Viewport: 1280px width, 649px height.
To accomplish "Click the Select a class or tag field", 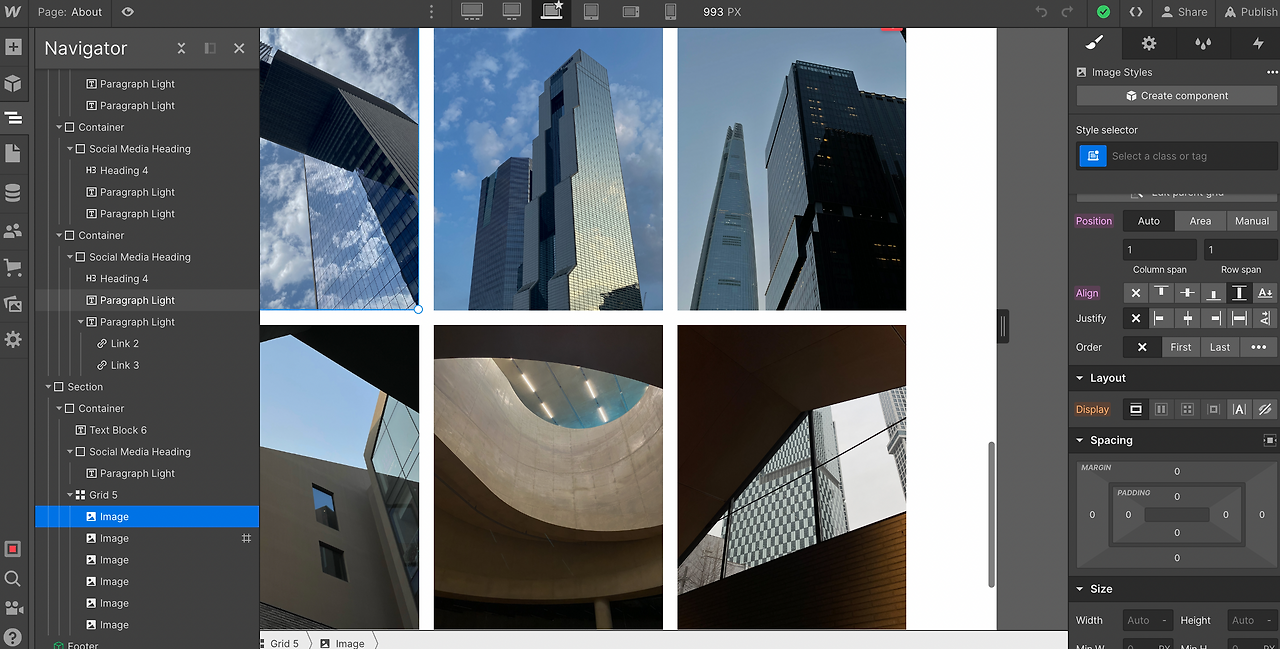I will click(x=1192, y=156).
